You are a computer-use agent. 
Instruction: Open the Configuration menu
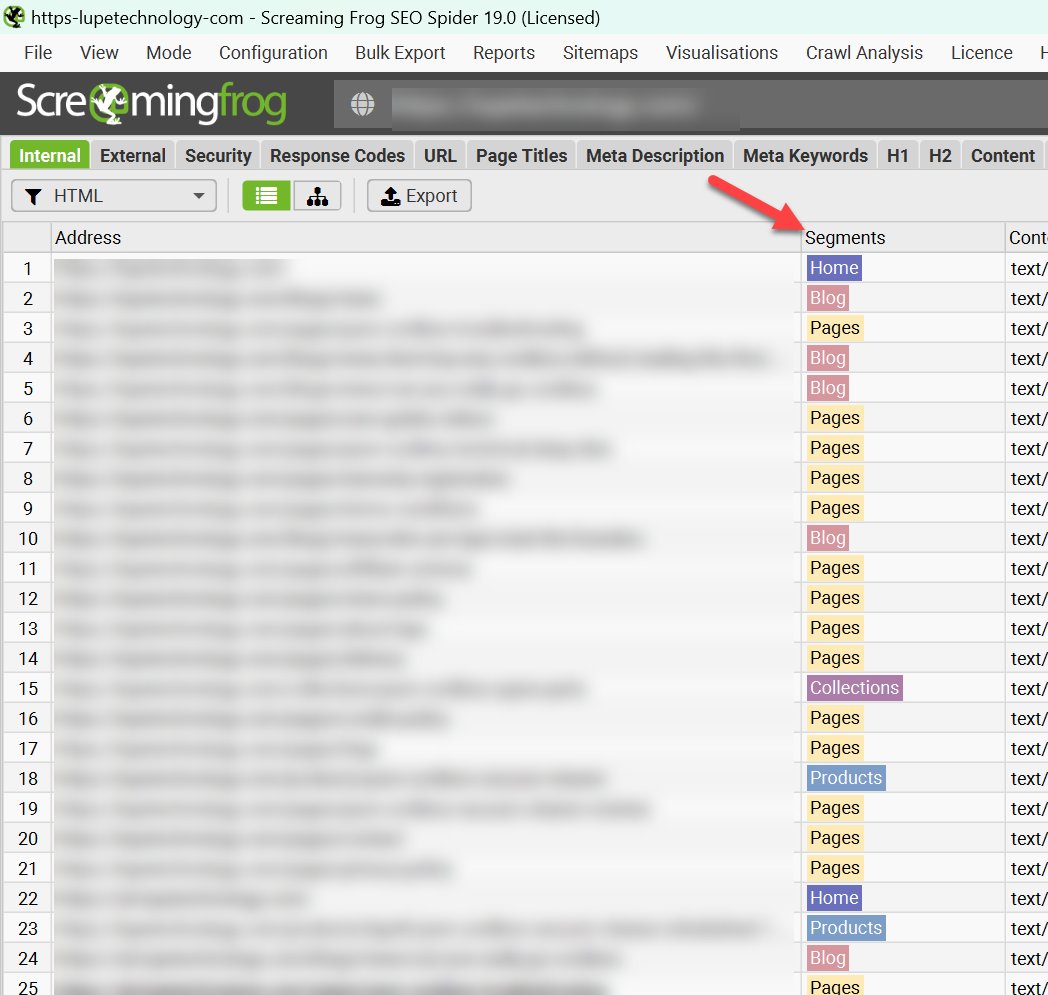pyautogui.click(x=273, y=52)
